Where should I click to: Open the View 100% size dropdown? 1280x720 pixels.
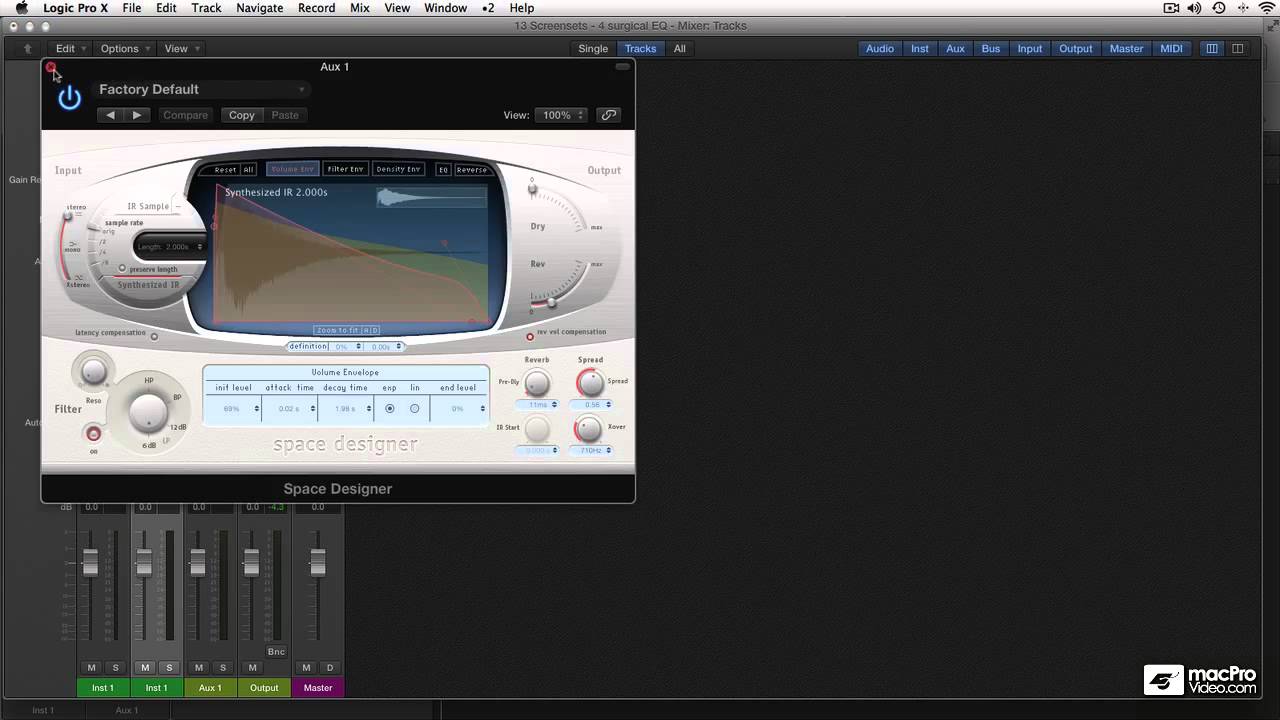coord(559,115)
